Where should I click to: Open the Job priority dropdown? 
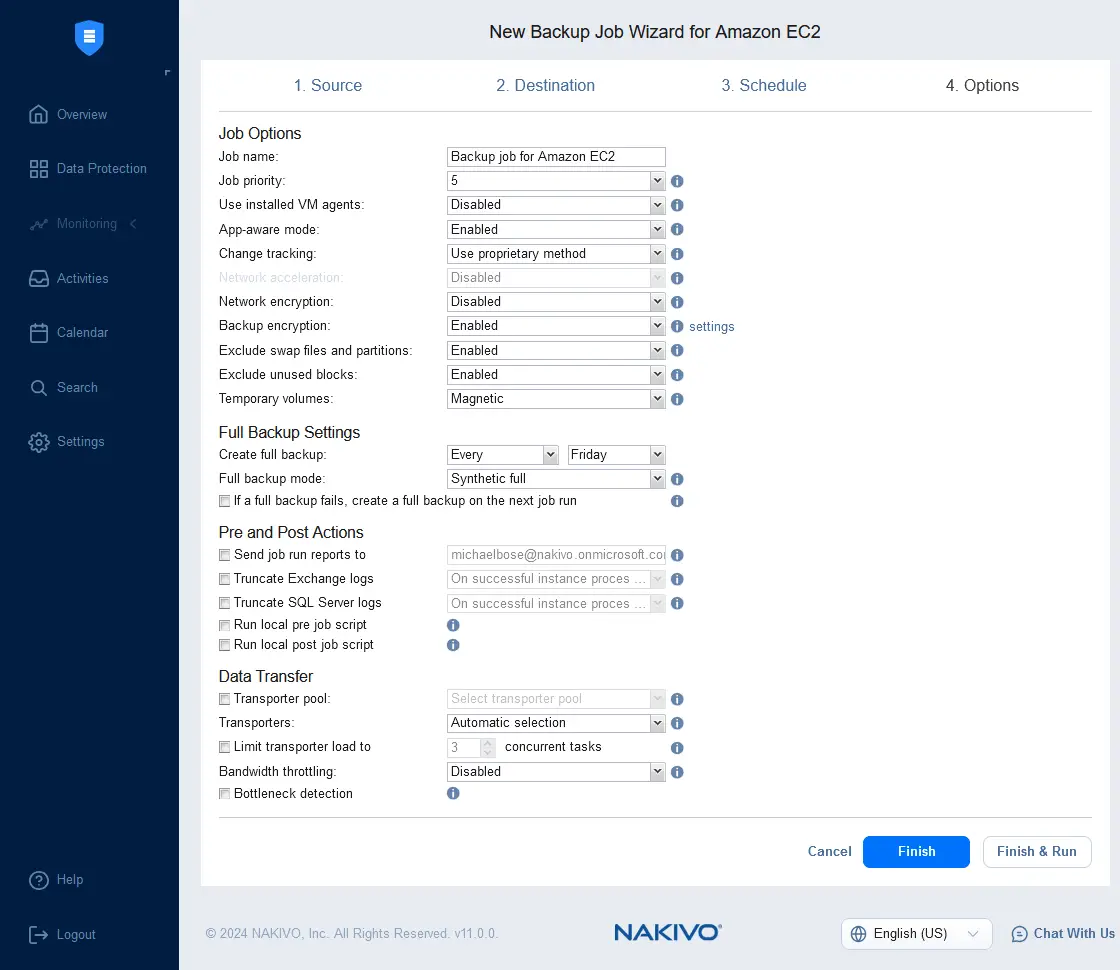(556, 181)
